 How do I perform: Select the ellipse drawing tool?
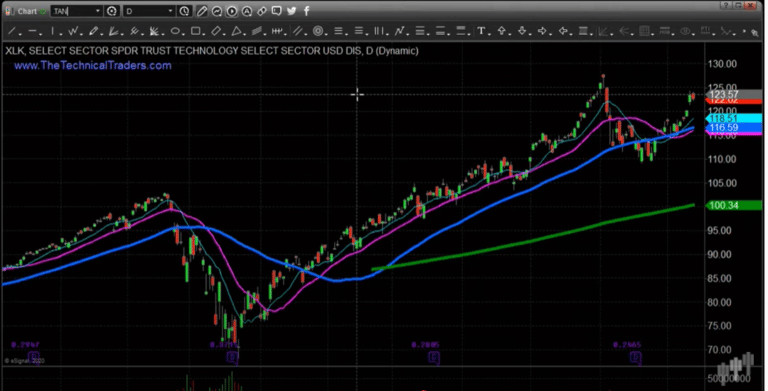click(175, 31)
